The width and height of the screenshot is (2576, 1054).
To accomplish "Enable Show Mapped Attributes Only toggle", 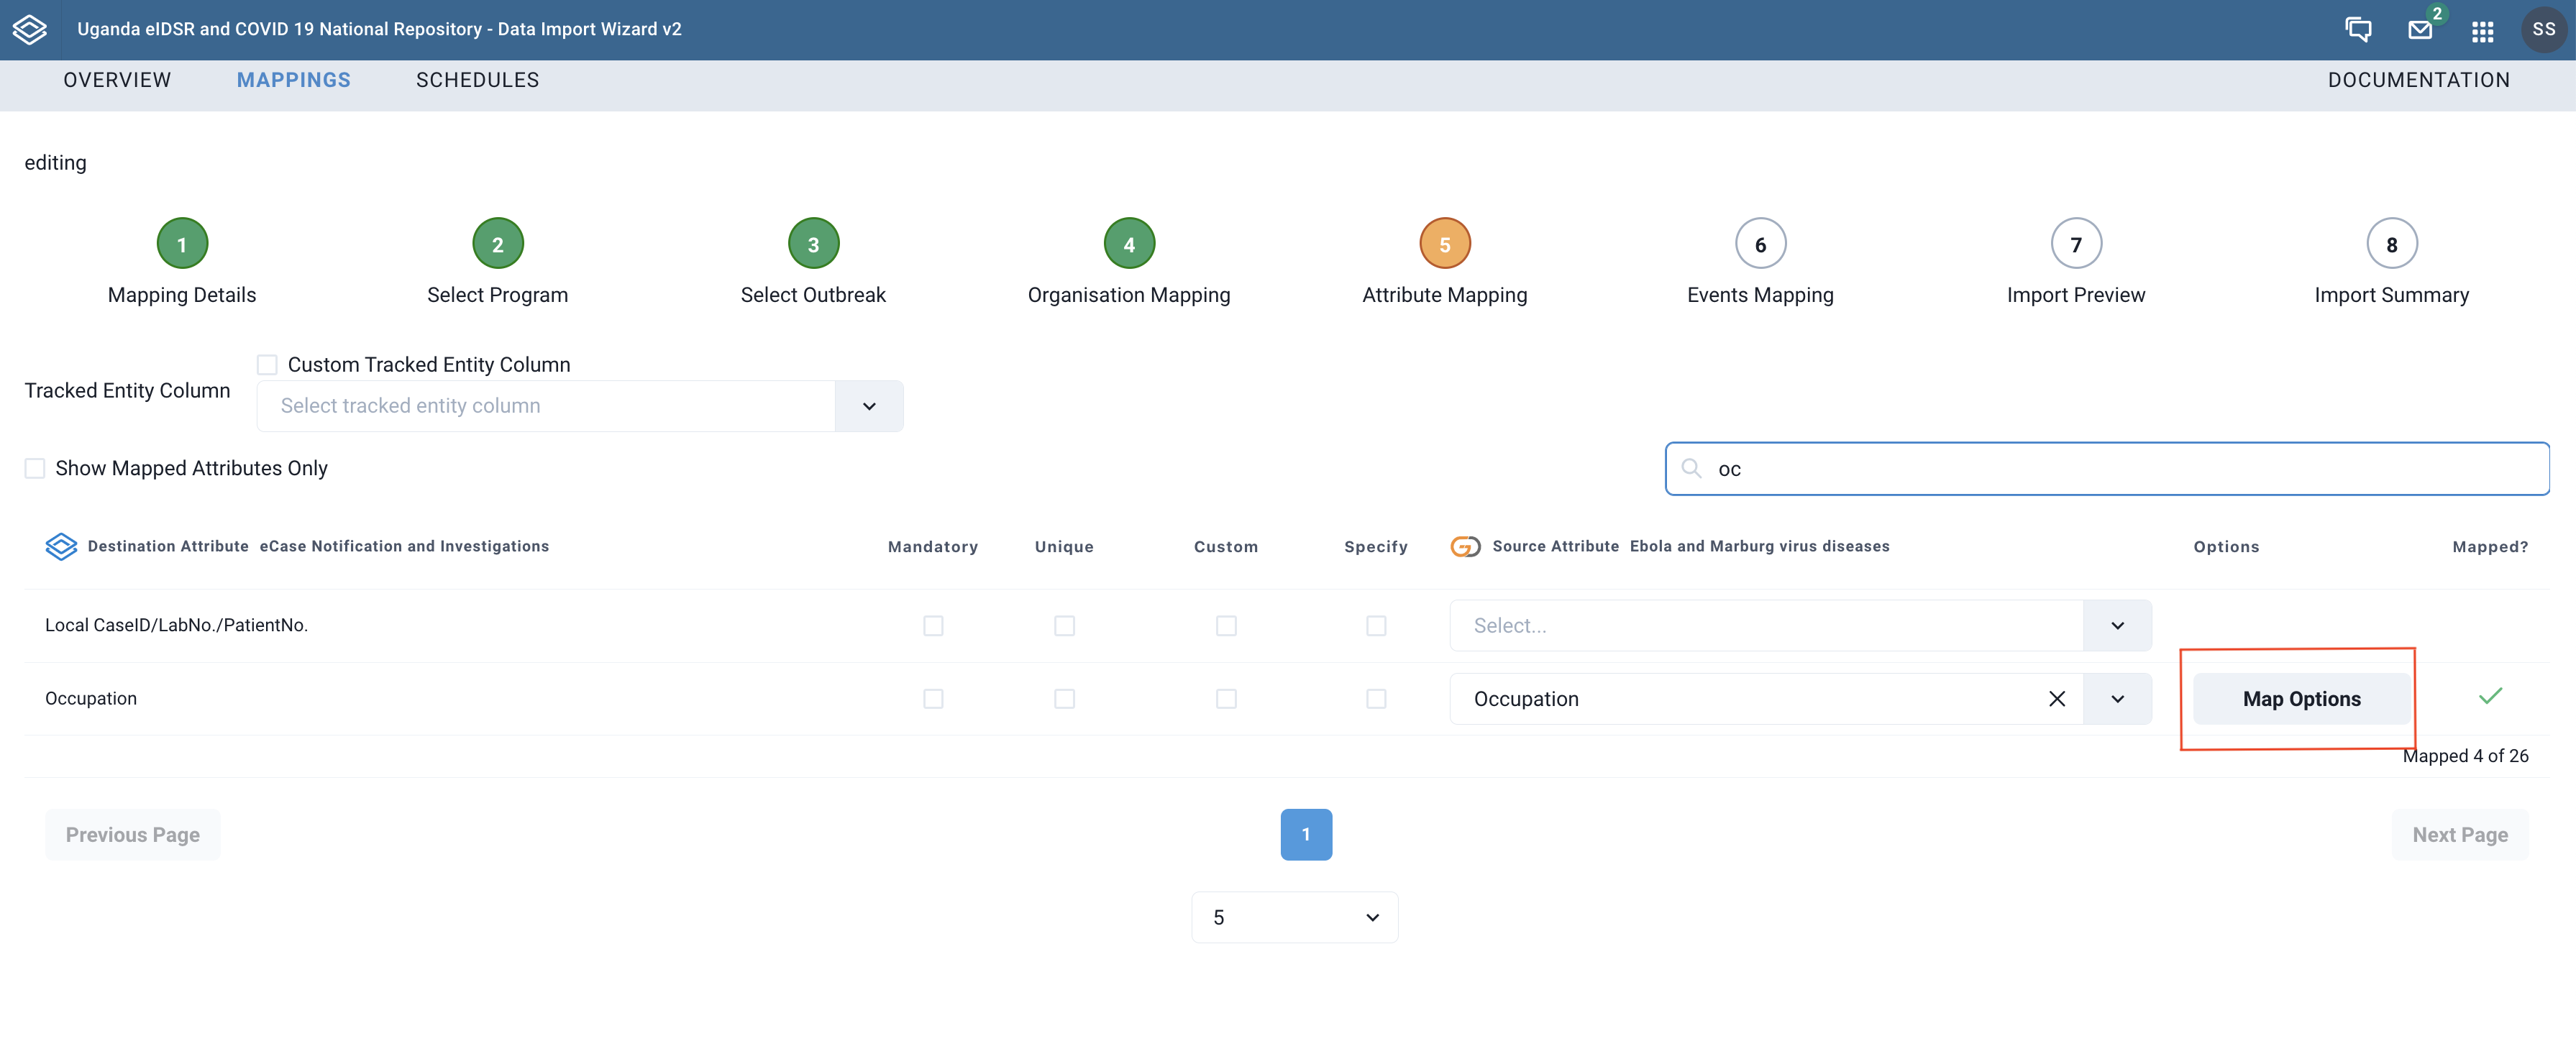I will click(x=35, y=468).
